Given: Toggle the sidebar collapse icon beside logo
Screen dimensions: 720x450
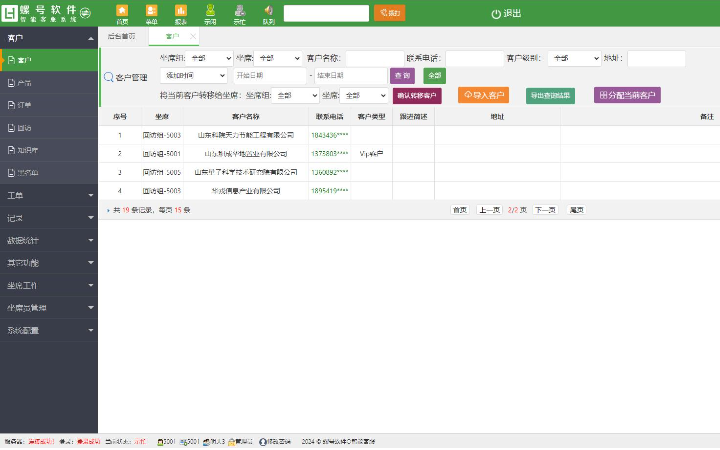Looking at the screenshot, I should (x=85, y=13).
